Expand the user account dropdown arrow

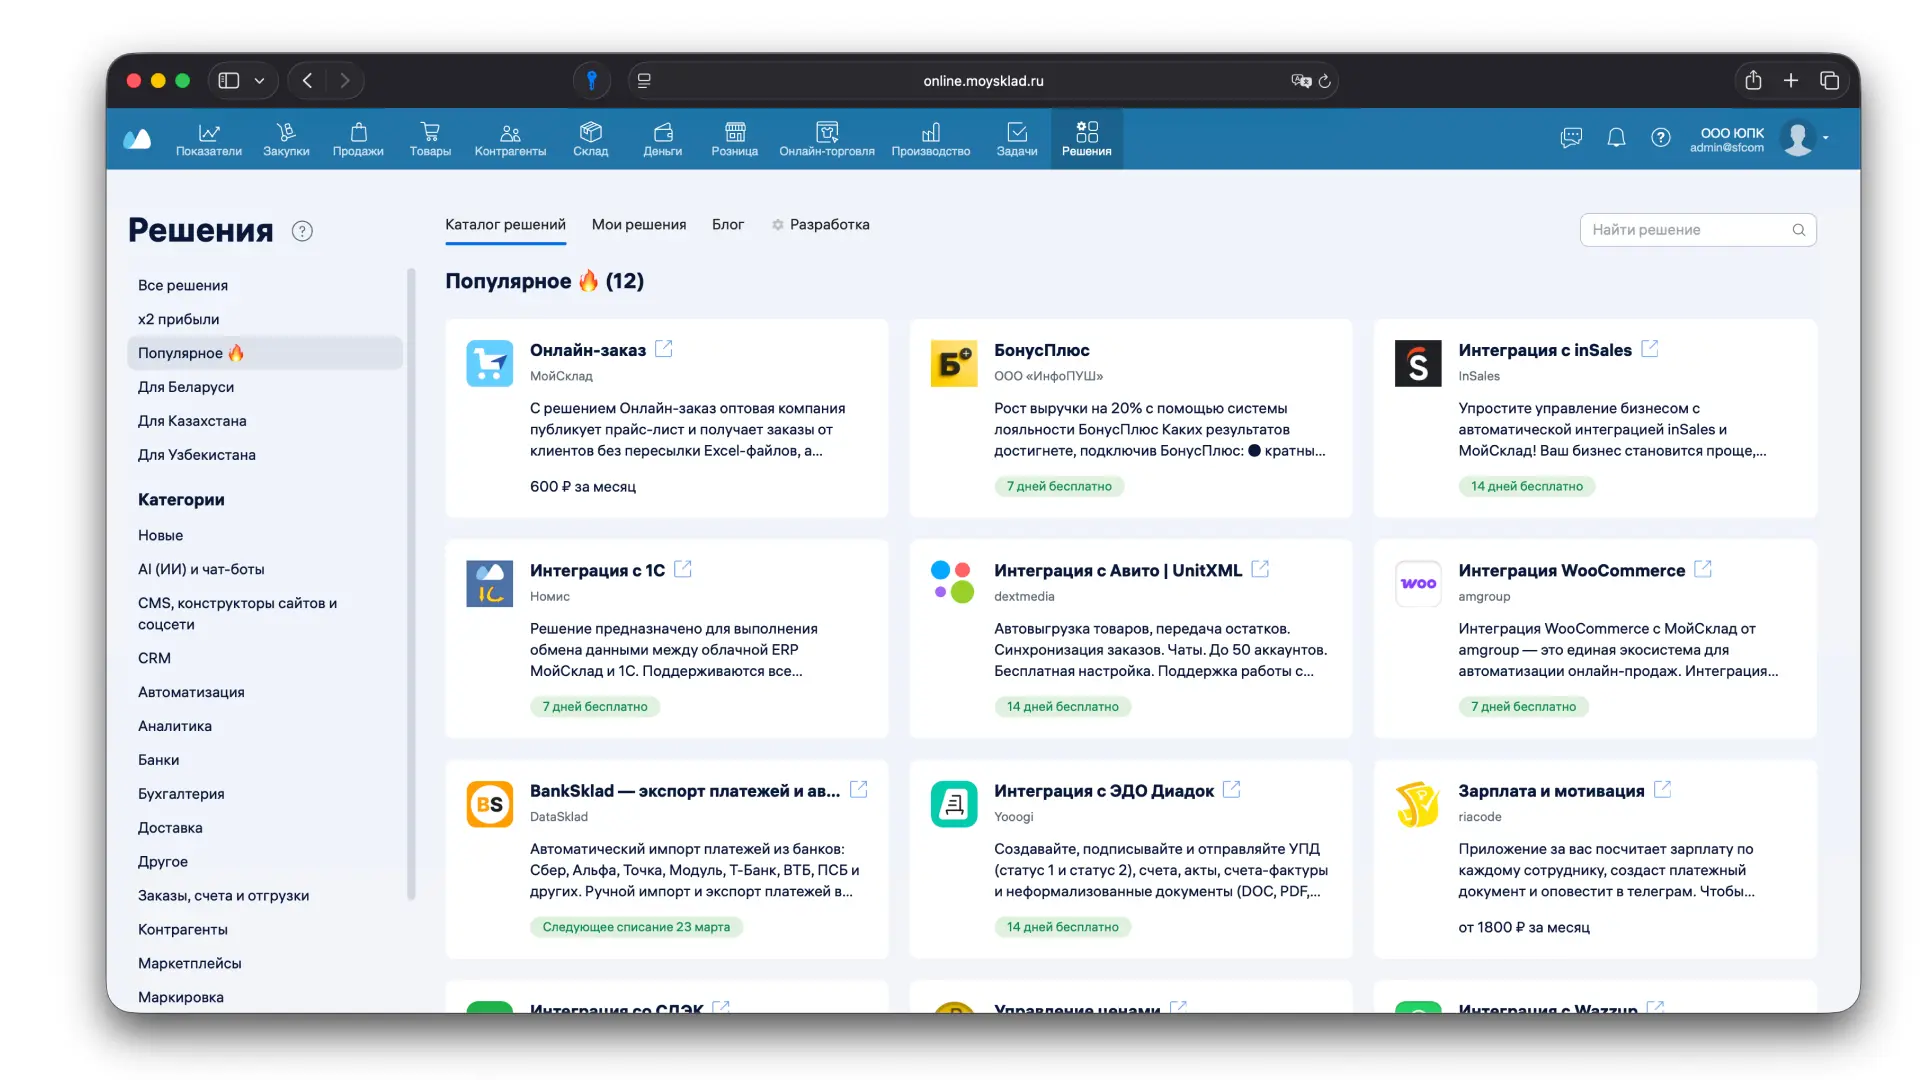coord(1826,138)
